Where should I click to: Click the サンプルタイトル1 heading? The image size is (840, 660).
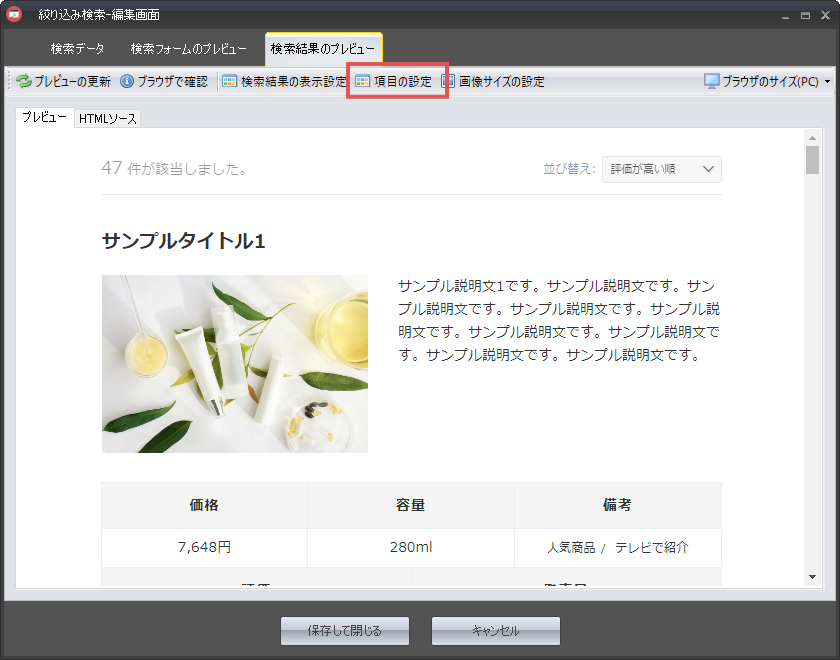click(x=183, y=241)
